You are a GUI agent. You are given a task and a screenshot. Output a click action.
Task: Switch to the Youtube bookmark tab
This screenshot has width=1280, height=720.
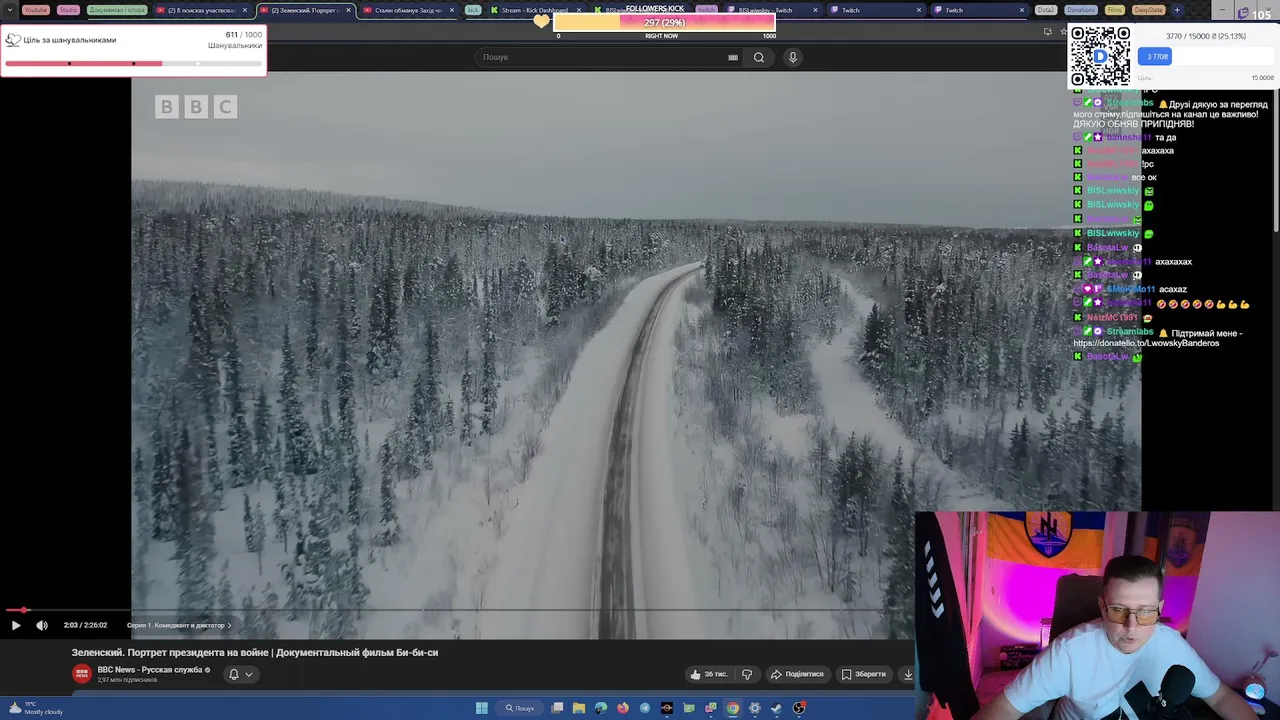tap(35, 10)
